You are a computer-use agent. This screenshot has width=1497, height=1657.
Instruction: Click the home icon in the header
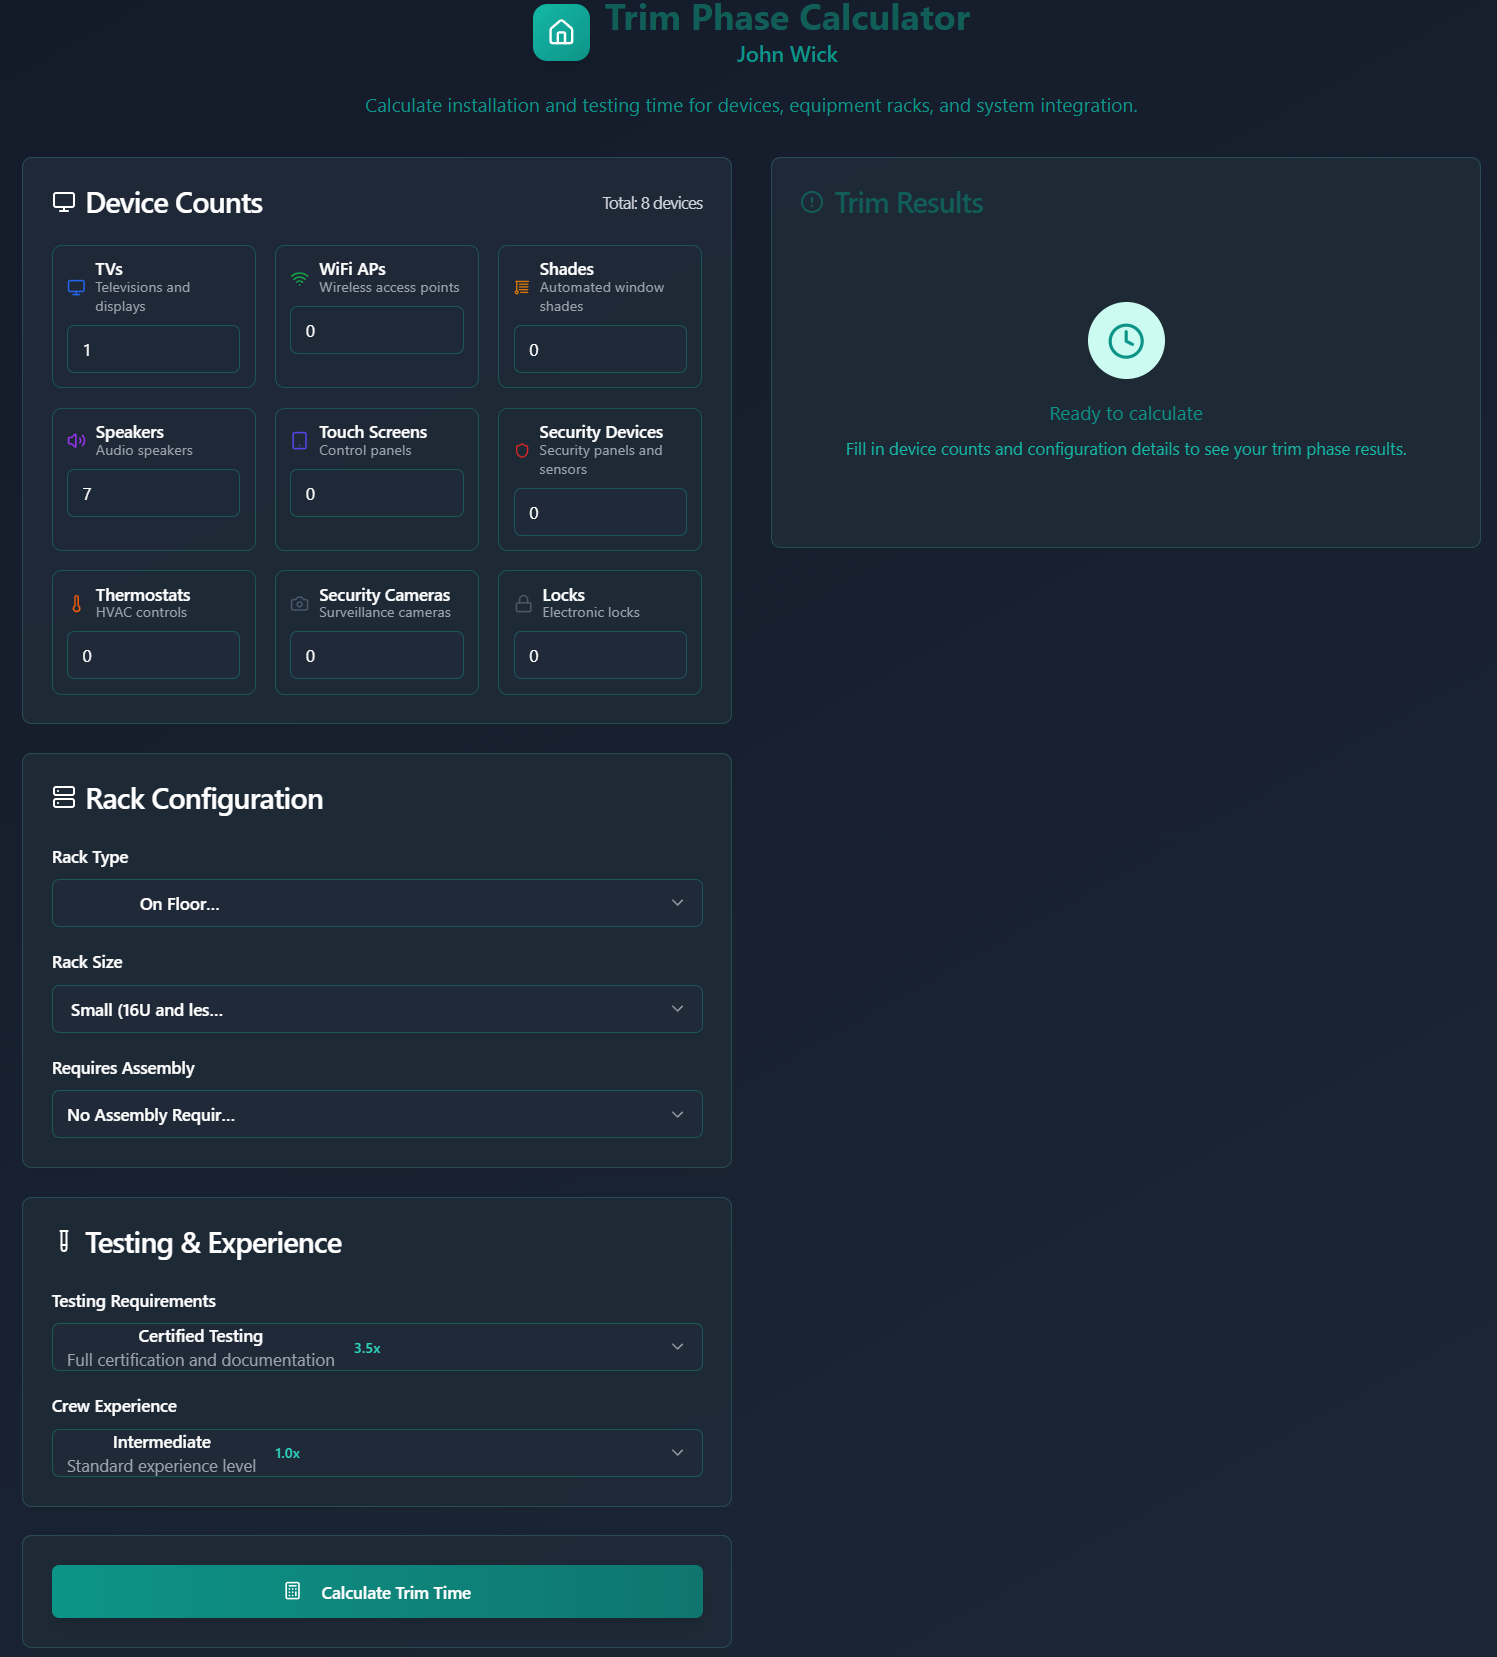pyautogui.click(x=561, y=33)
